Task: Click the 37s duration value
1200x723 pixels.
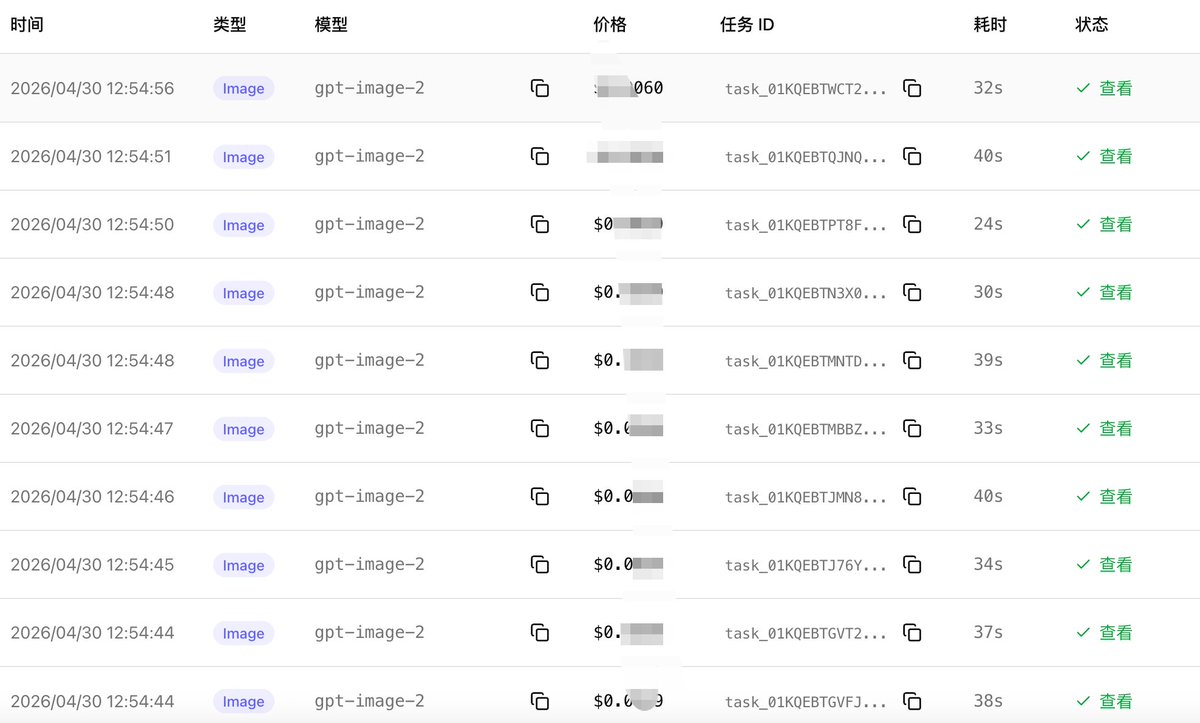Action: (x=988, y=632)
